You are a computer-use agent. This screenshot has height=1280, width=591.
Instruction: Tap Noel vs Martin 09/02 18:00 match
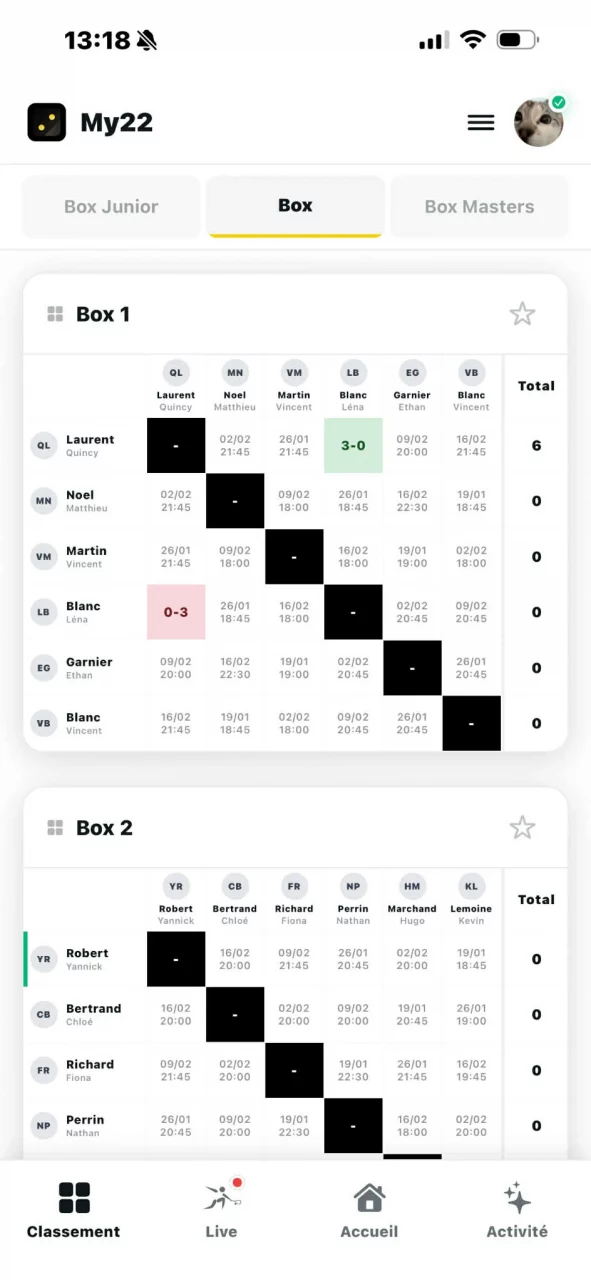click(294, 501)
